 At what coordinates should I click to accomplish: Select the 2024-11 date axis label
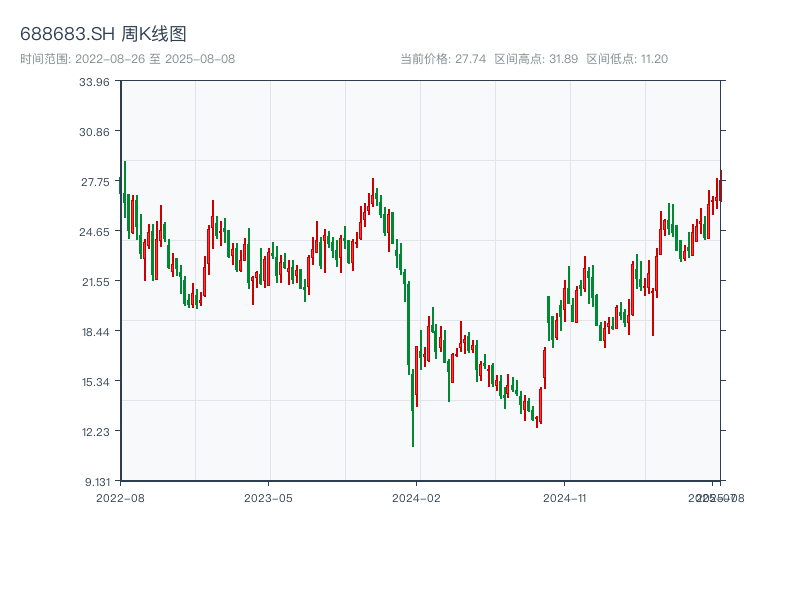click(x=565, y=497)
